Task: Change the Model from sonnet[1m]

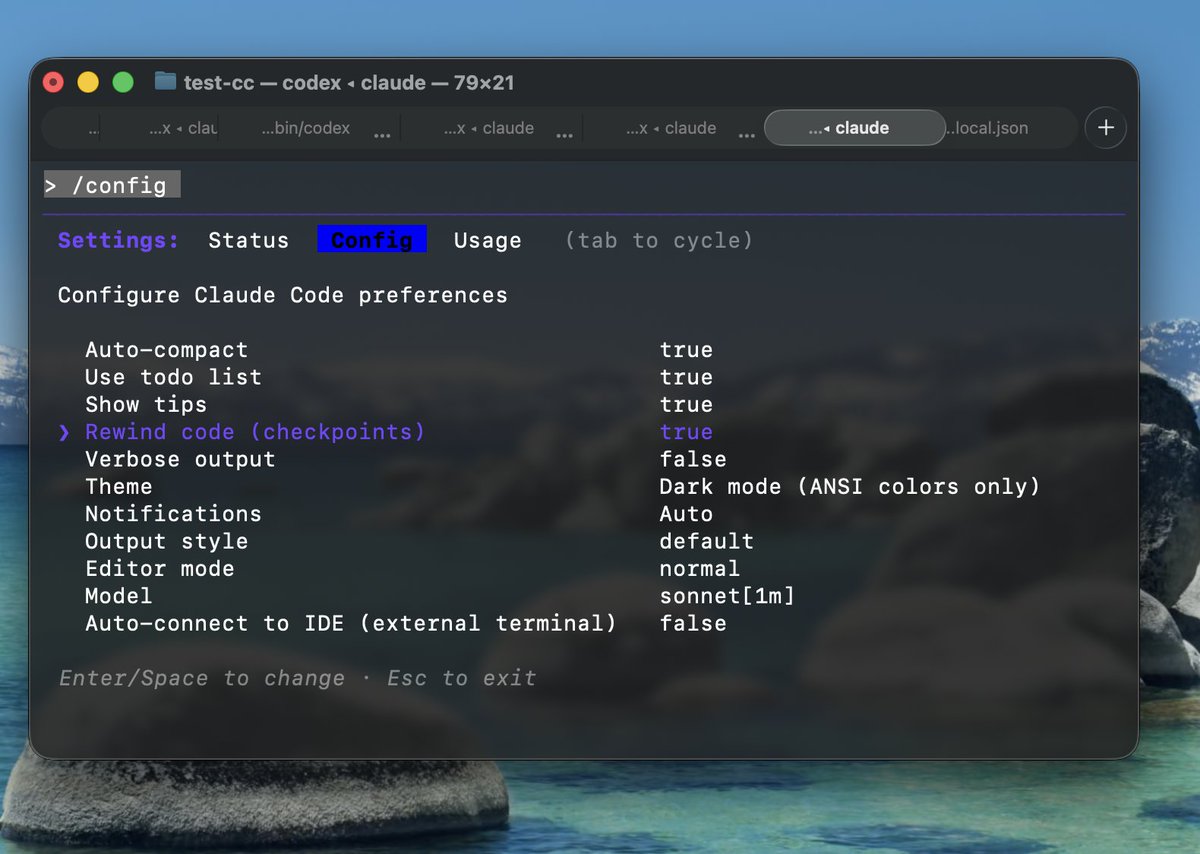Action: (118, 595)
